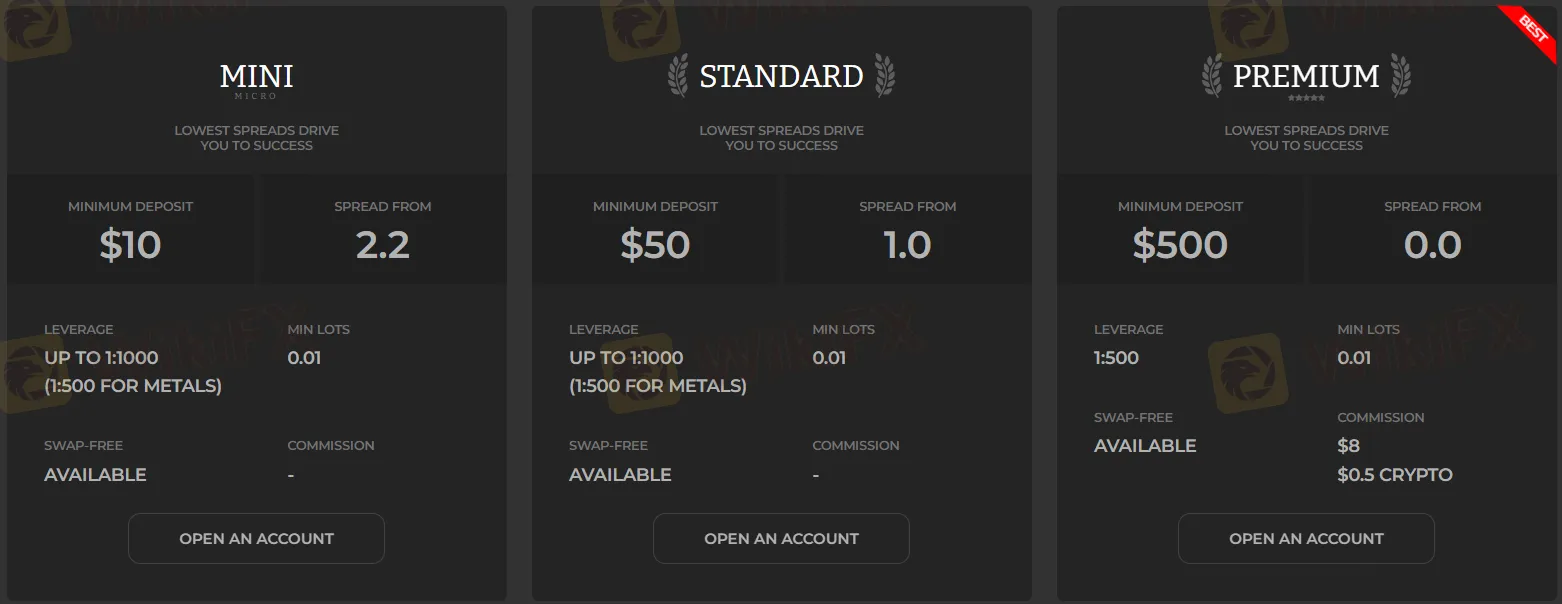
Task: Click the 1.0 spread value
Action: click(908, 245)
